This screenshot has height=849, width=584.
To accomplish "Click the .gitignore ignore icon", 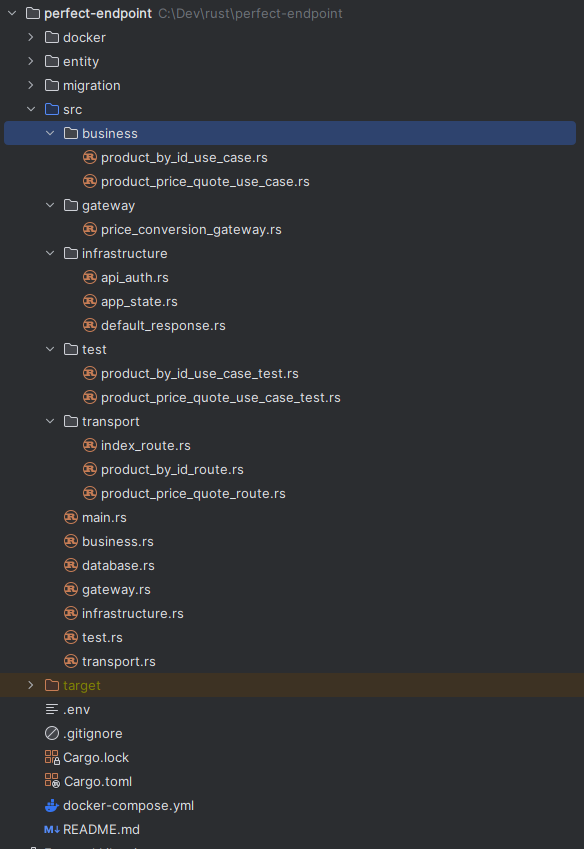I will pos(52,733).
